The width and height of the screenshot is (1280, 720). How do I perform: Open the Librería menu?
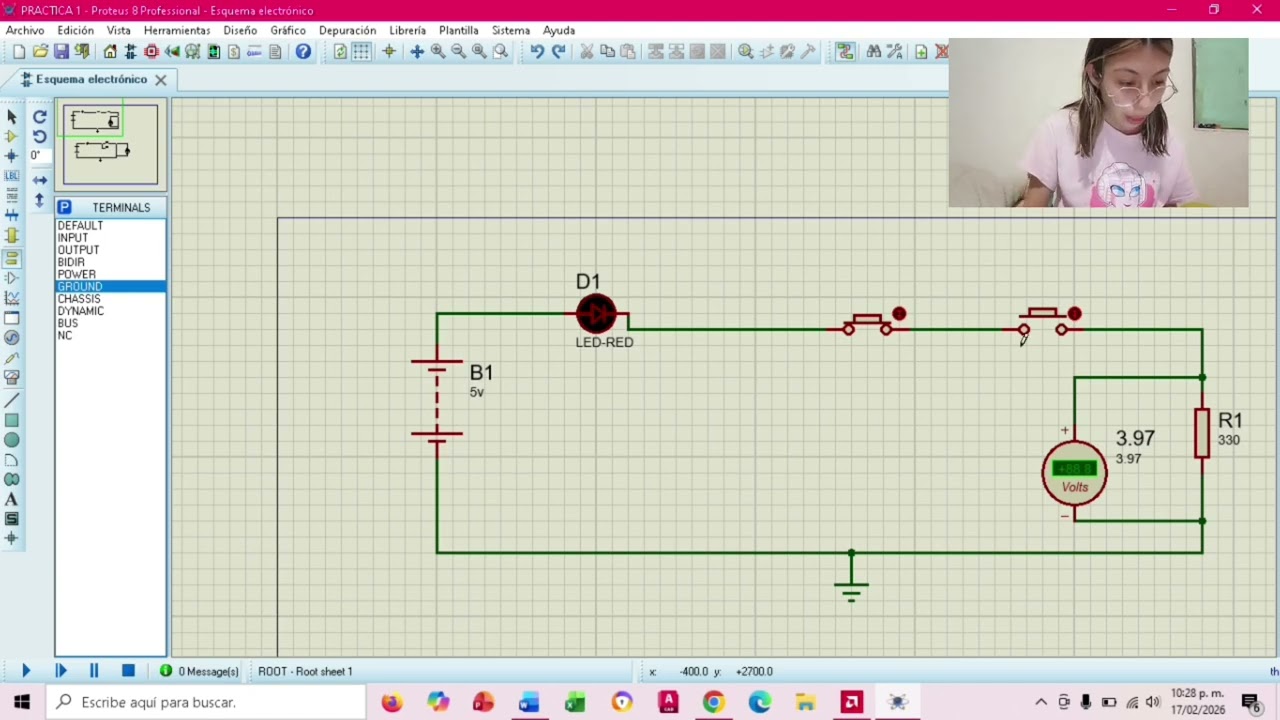[x=407, y=30]
